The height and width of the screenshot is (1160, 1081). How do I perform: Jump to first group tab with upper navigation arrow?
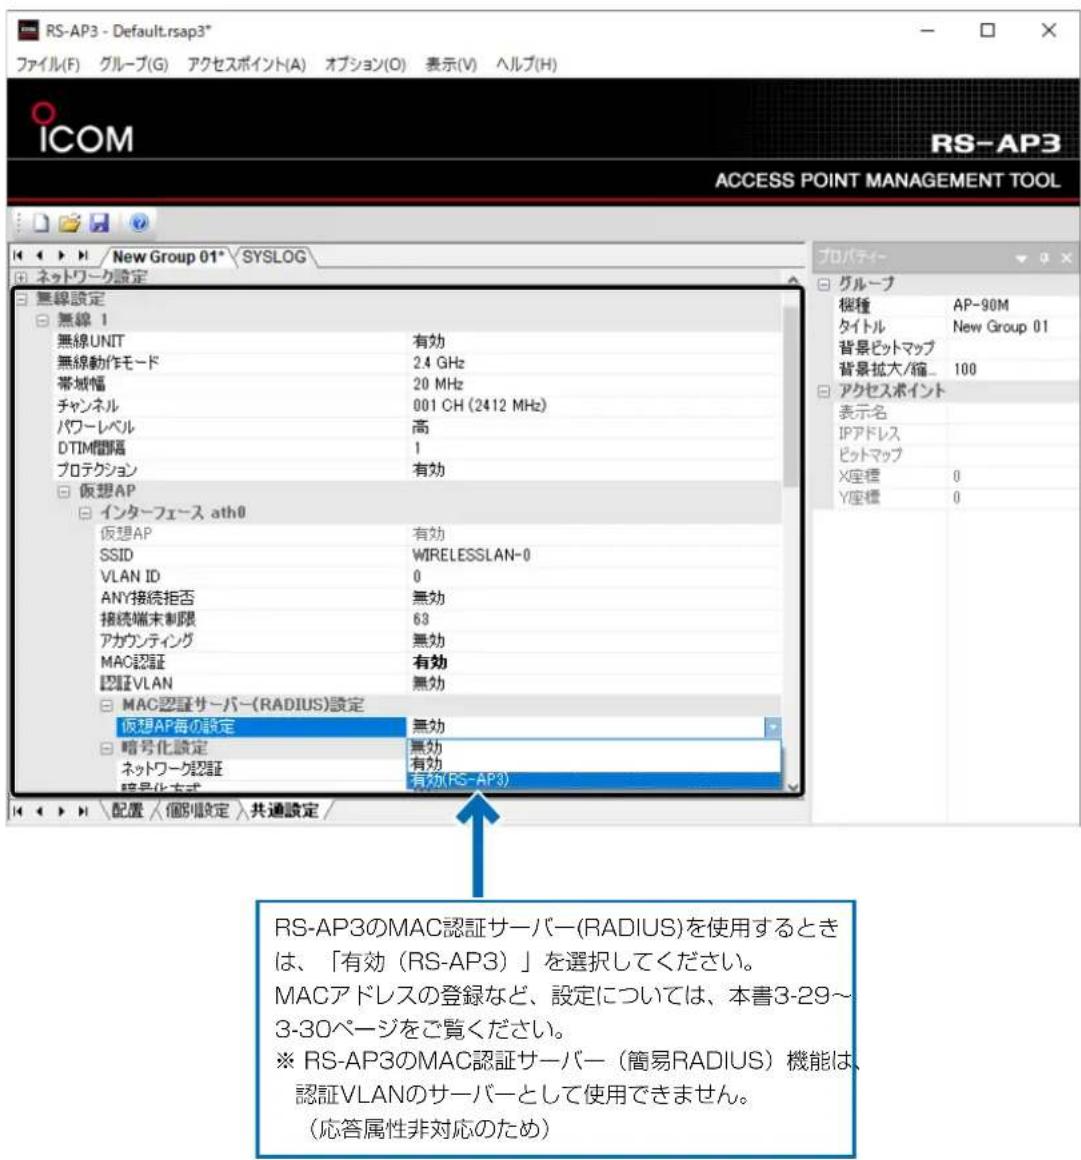tap(18, 256)
